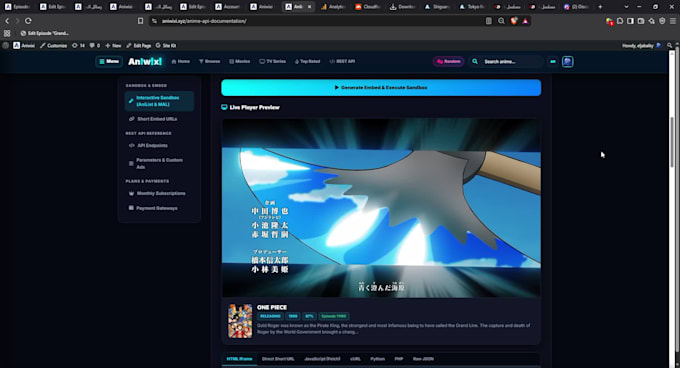Click the site header search magnifier icon

point(475,62)
